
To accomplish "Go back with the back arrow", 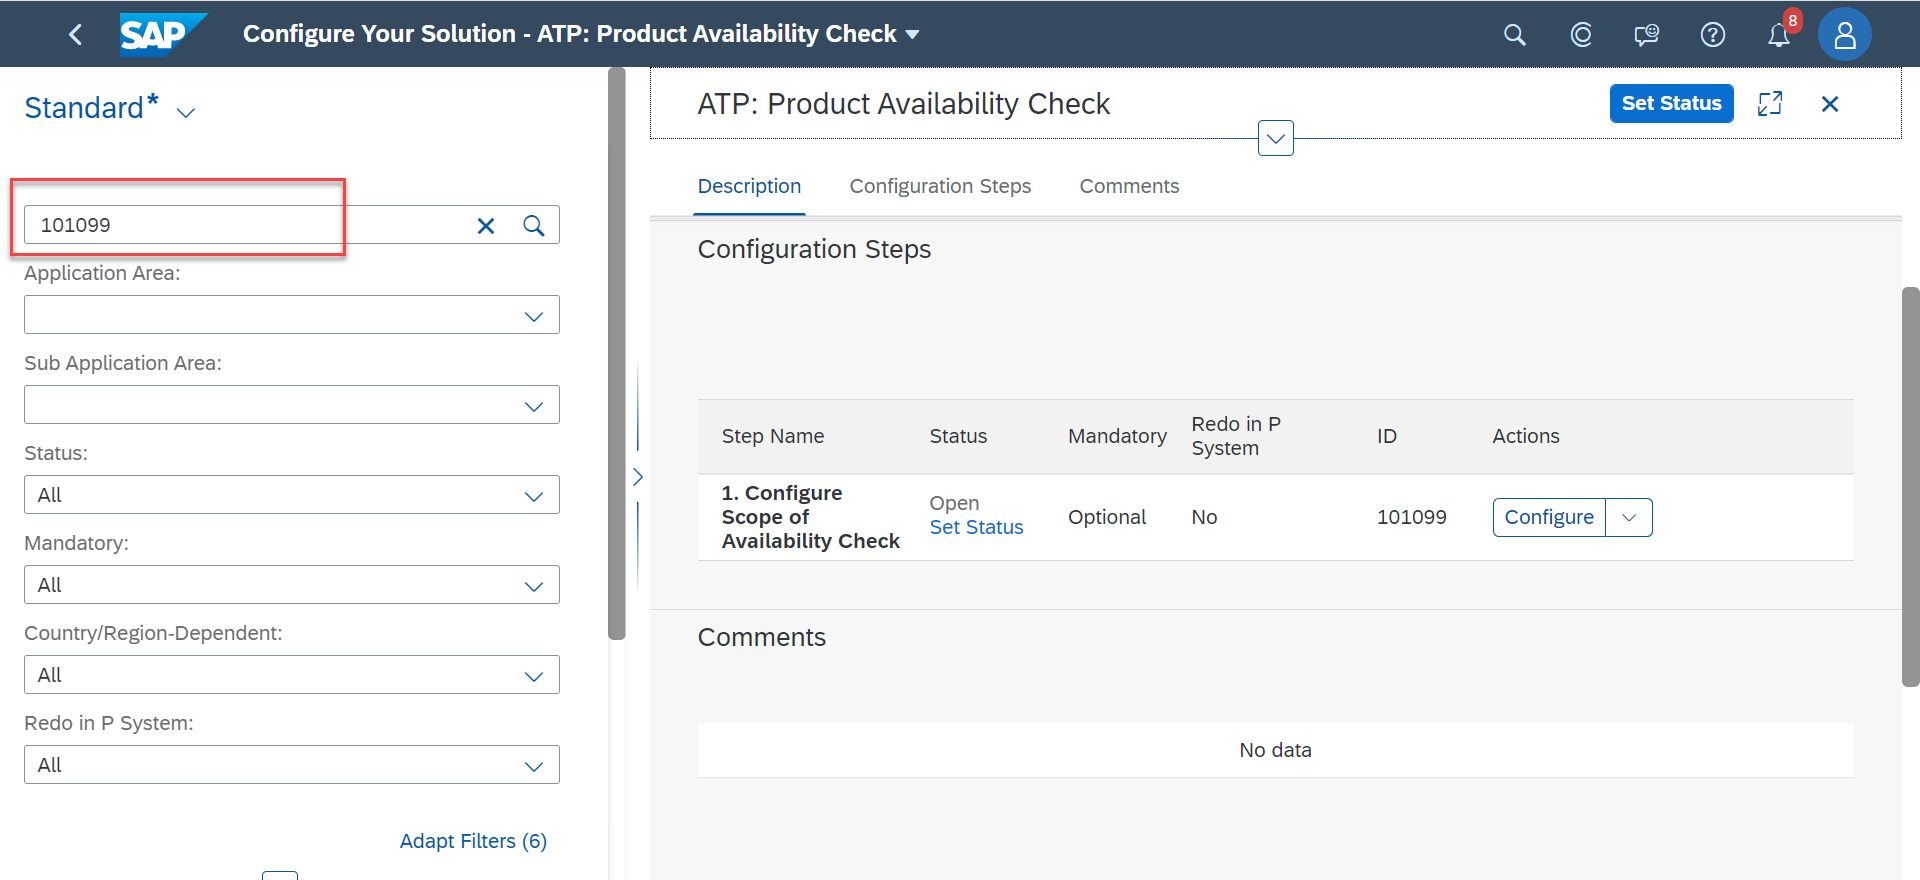I will 75,34.
